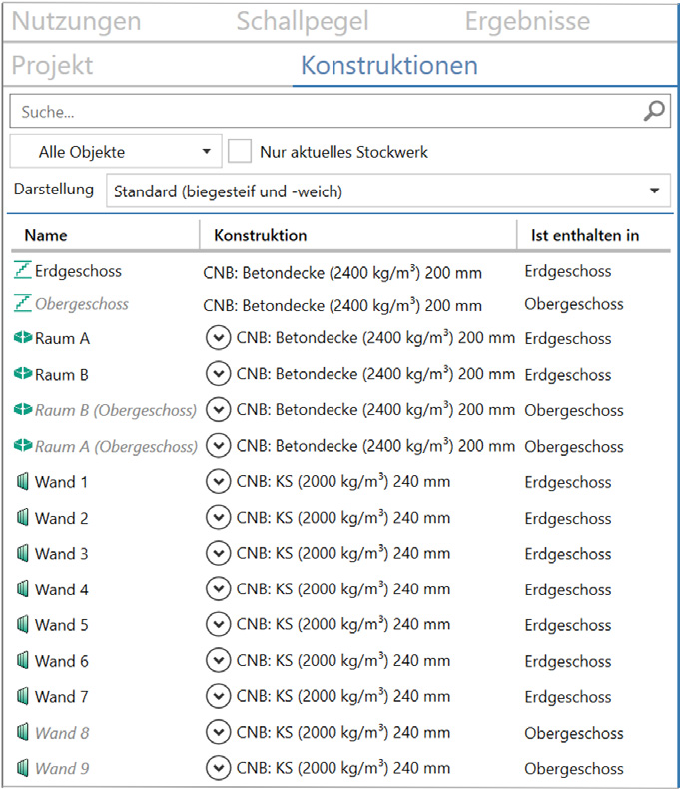The width and height of the screenshot is (680, 789).
Task: Expand construction chevron for Wand 1
Action: (x=218, y=482)
